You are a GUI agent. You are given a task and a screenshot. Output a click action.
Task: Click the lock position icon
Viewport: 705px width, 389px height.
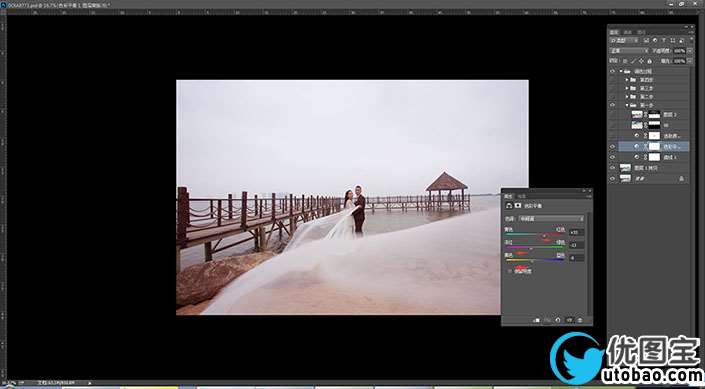[x=641, y=61]
